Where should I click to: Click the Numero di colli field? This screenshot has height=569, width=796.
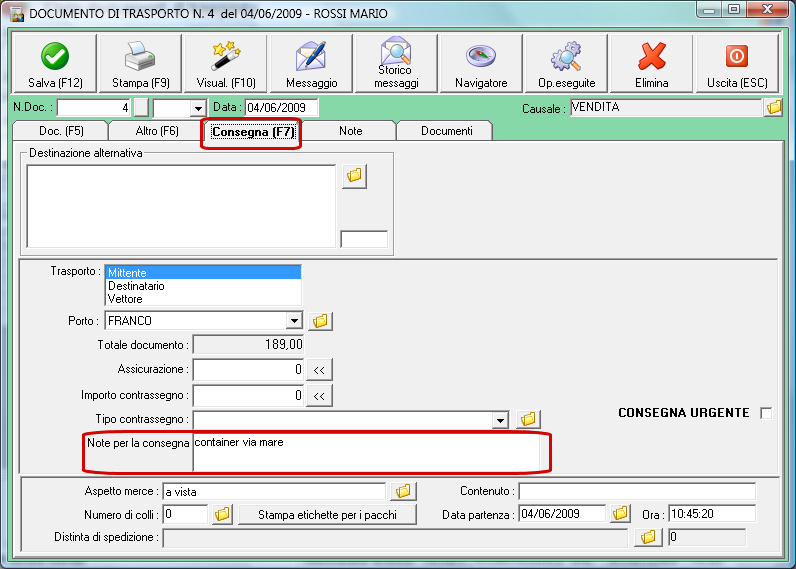coord(185,514)
